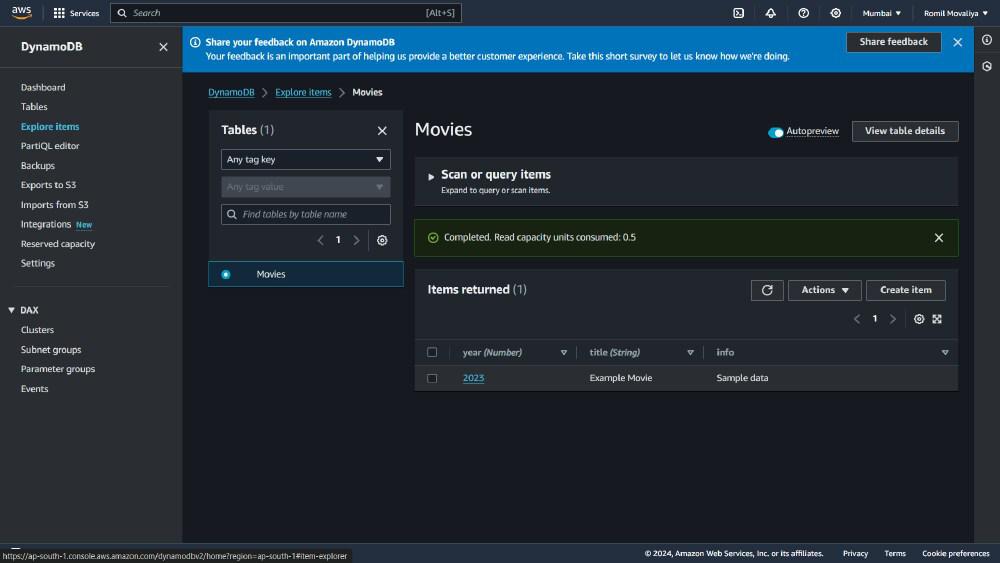The image size is (1000, 563).
Task: Open the clock icon at right edge
Action: pyautogui.click(x=987, y=66)
